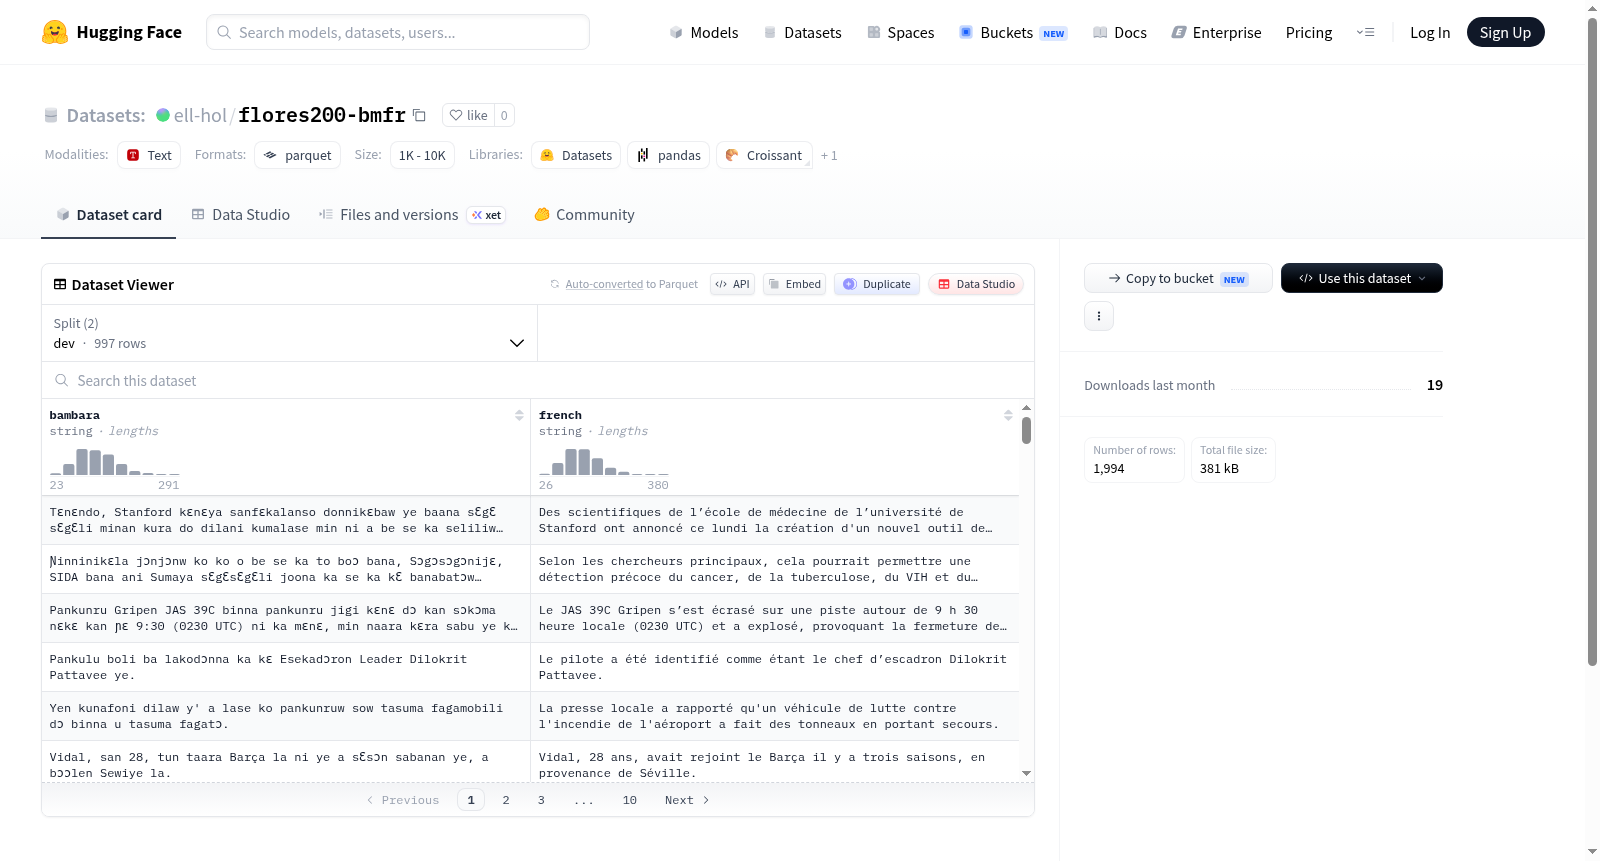The height and width of the screenshot is (861, 1600).
Task: Click the scroll-down arrow of the table viewer
Action: coord(1026,773)
